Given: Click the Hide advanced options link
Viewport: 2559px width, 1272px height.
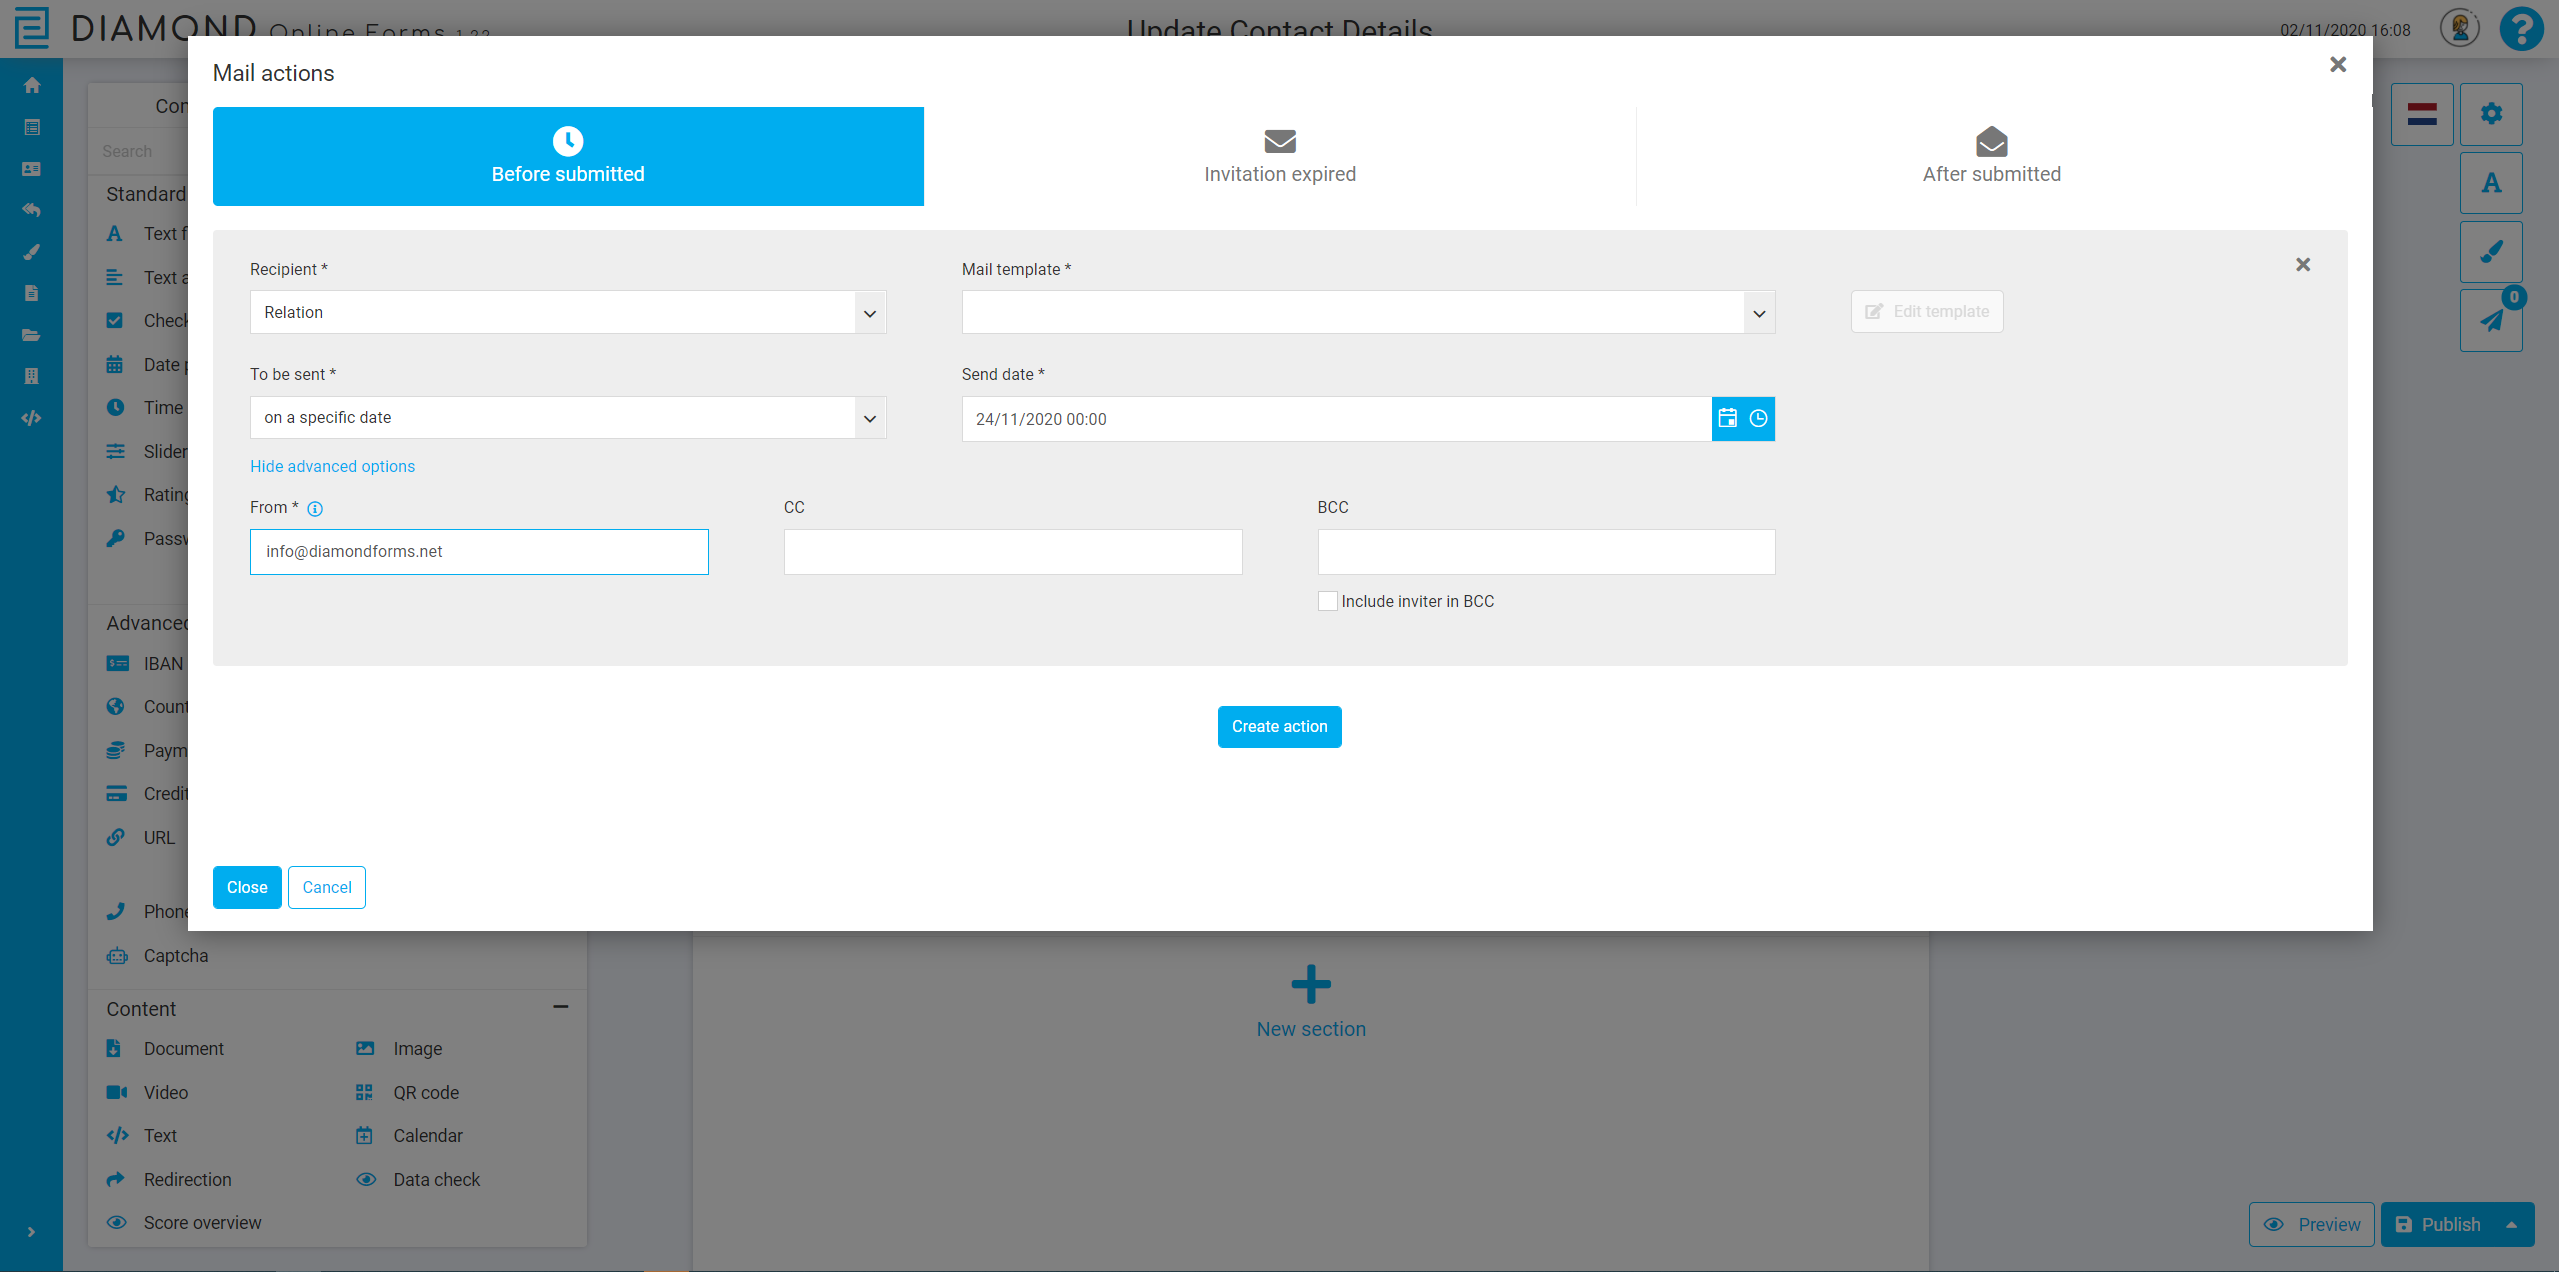Looking at the screenshot, I should (x=332, y=466).
